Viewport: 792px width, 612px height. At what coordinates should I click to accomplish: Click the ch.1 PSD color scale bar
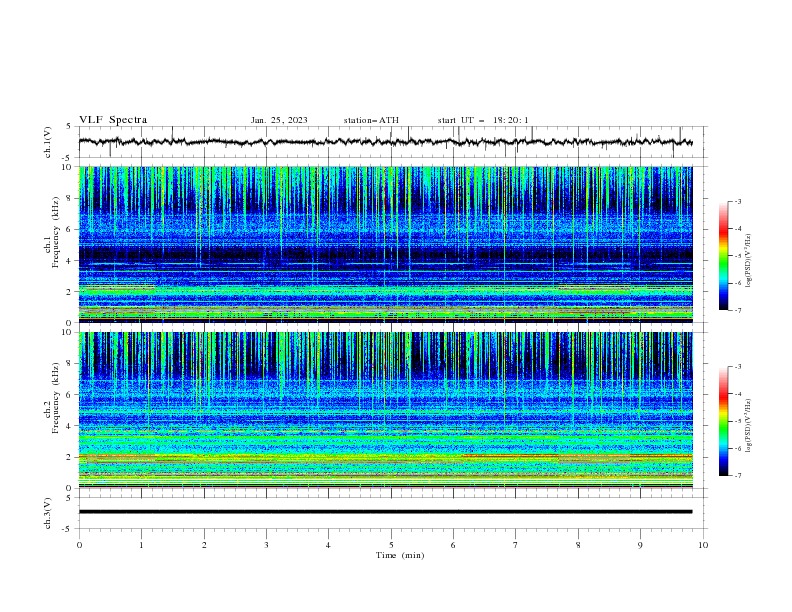pos(723,256)
